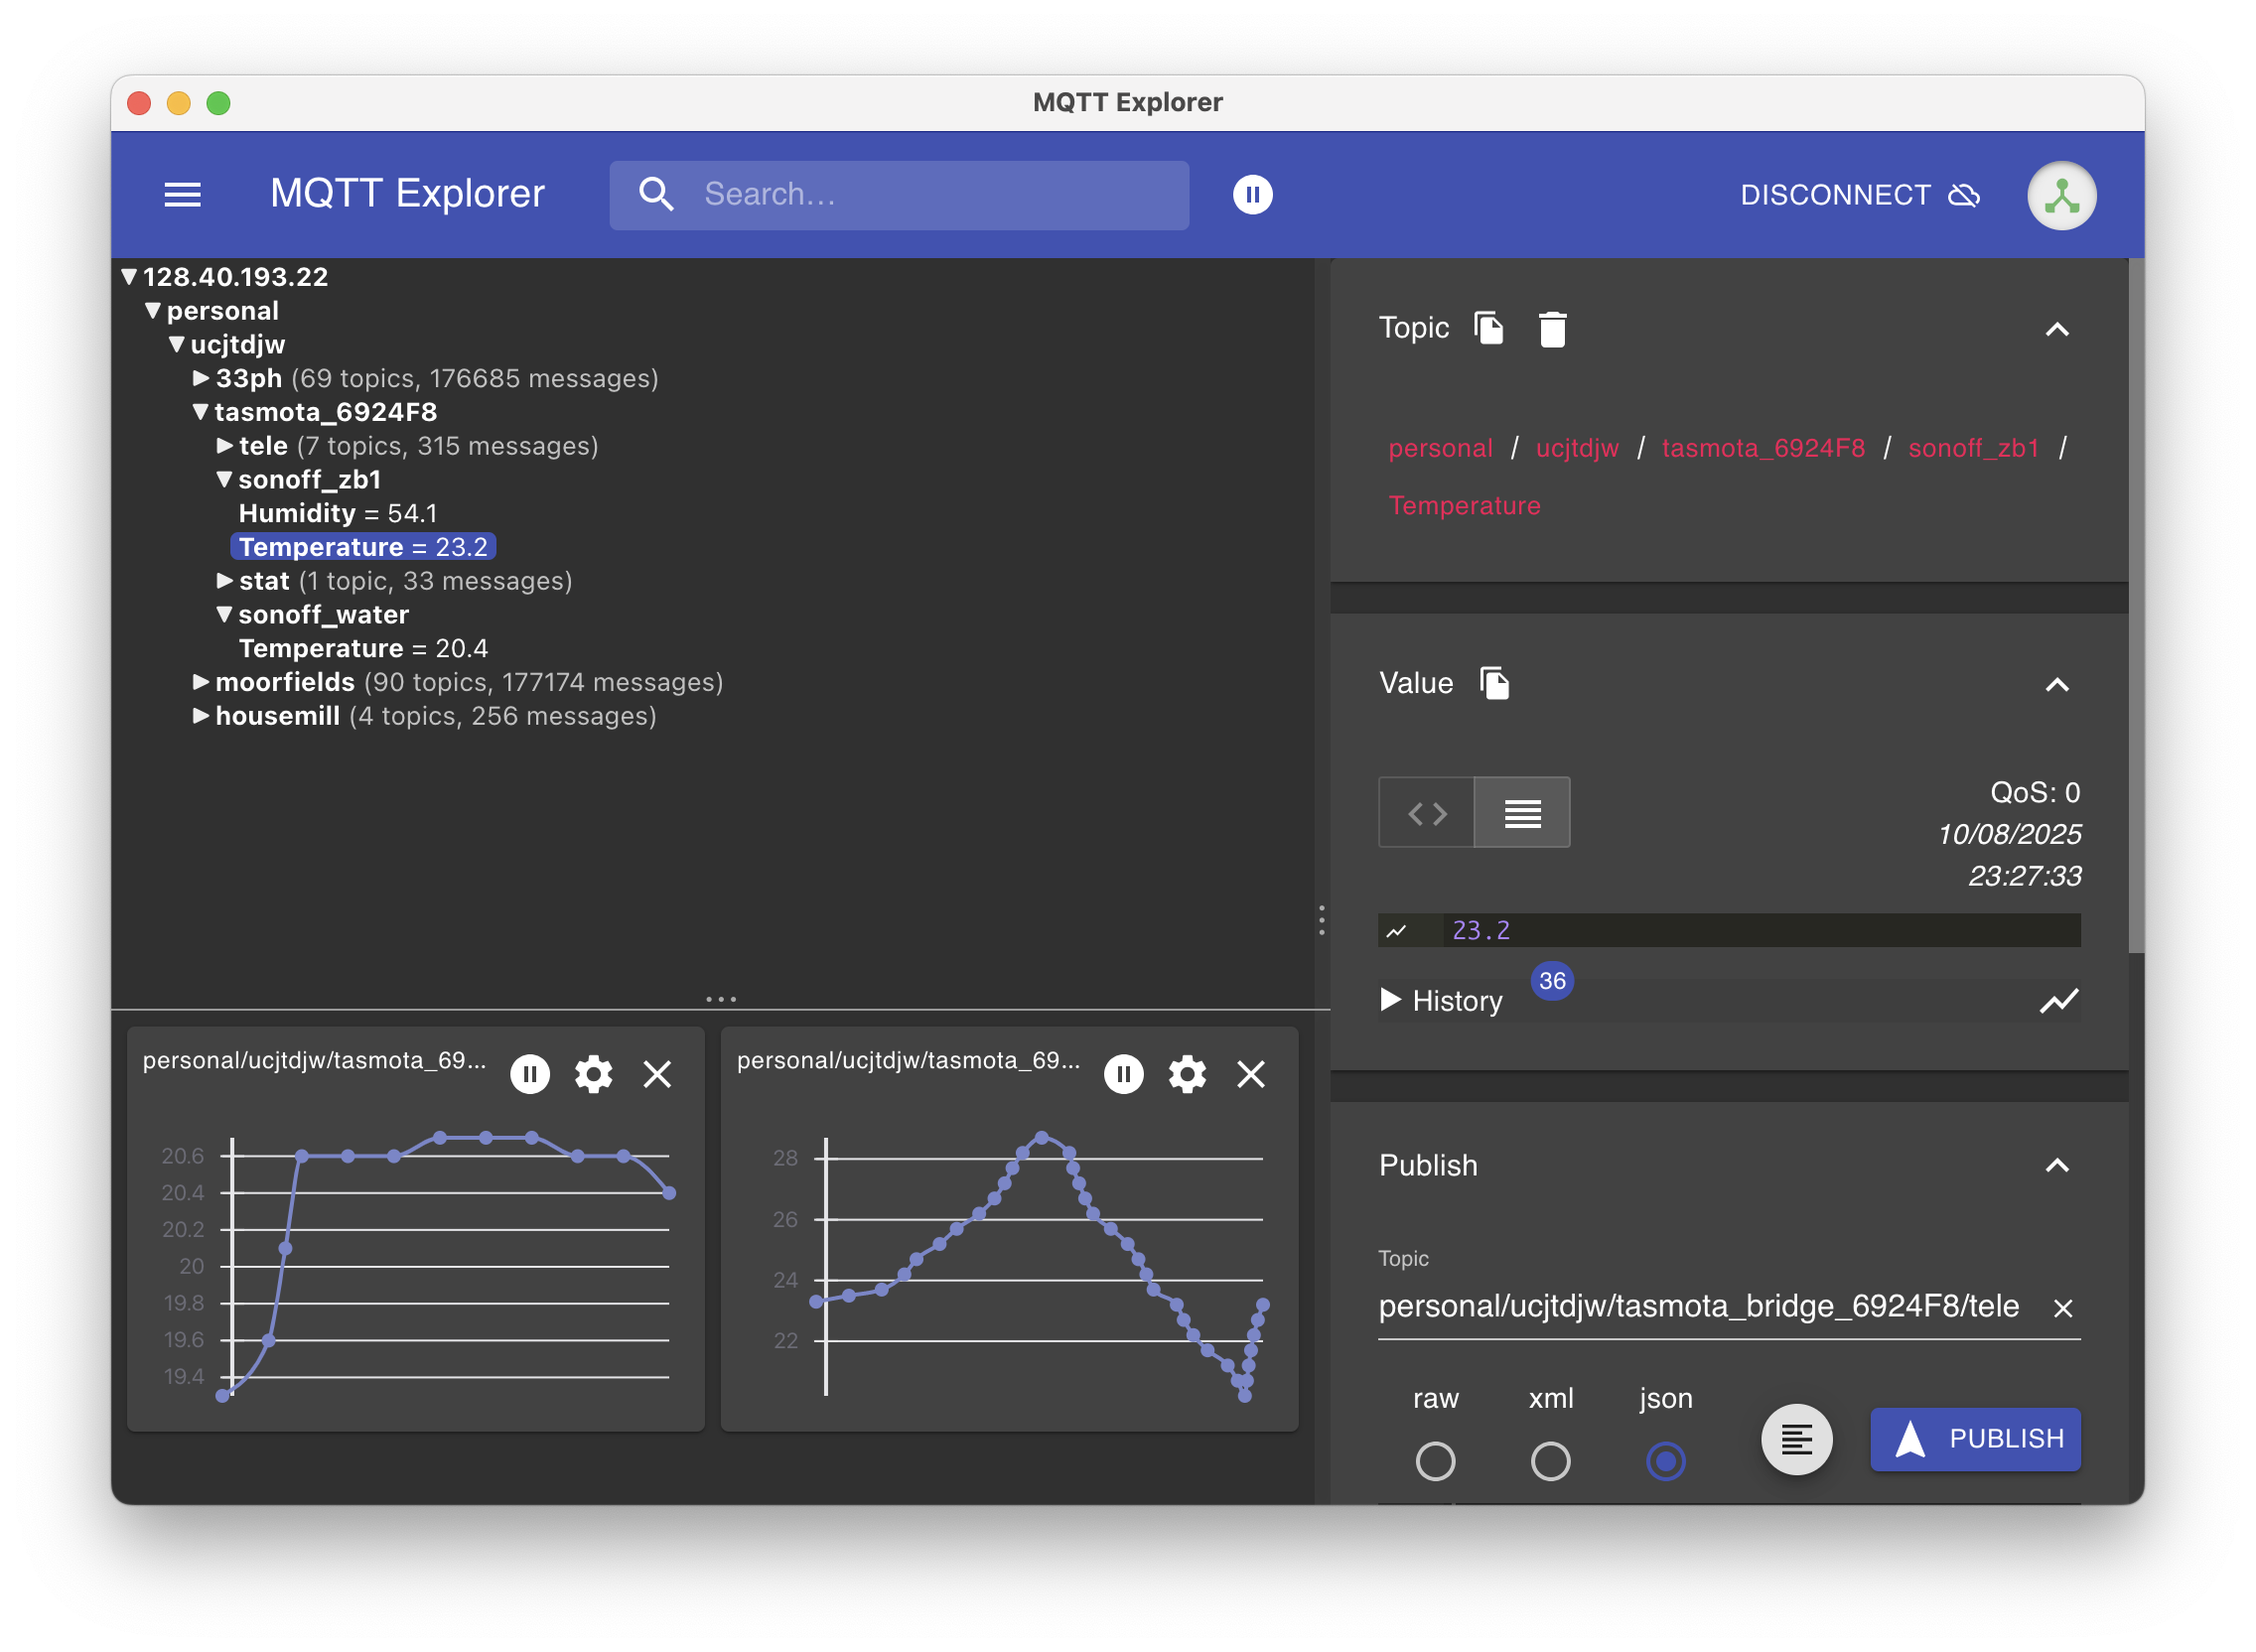The width and height of the screenshot is (2256, 1652).
Task: Click the format JSON round button
Action: pyautogui.click(x=1796, y=1440)
